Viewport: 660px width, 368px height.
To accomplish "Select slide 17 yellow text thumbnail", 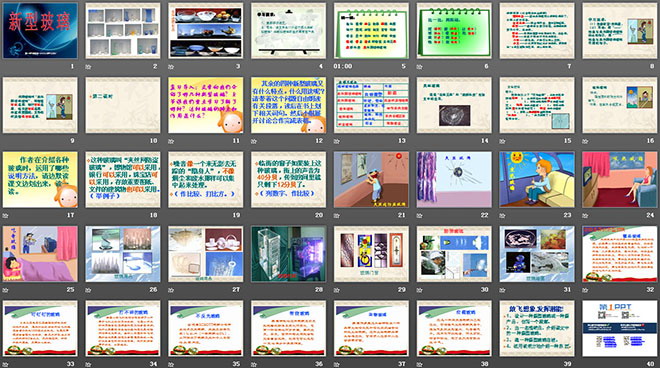I will click(x=40, y=179).
